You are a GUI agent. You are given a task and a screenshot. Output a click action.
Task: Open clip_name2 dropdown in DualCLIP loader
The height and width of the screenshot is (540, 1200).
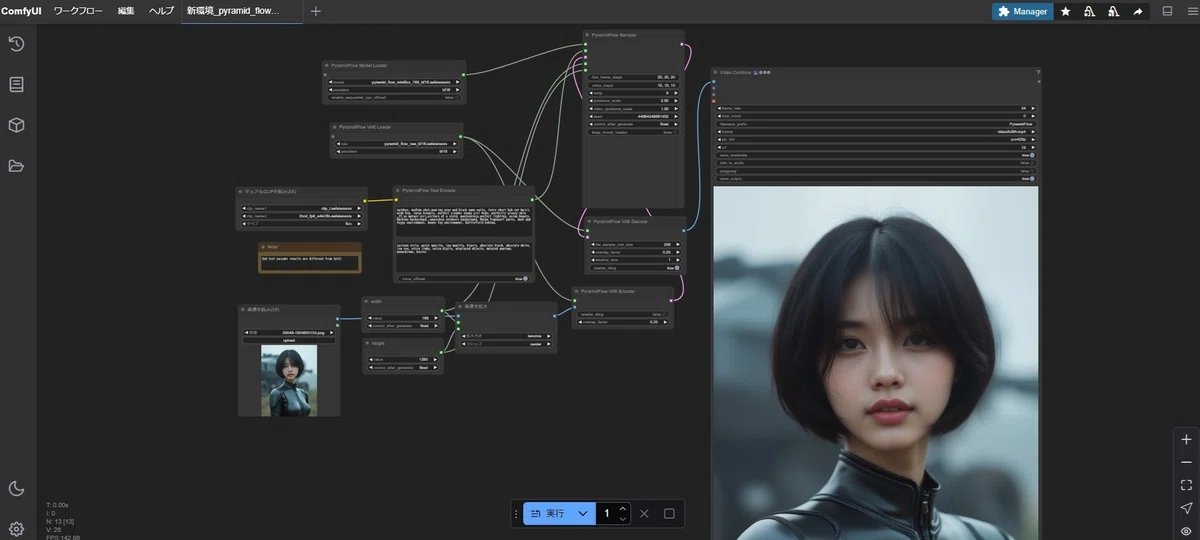click(301, 216)
